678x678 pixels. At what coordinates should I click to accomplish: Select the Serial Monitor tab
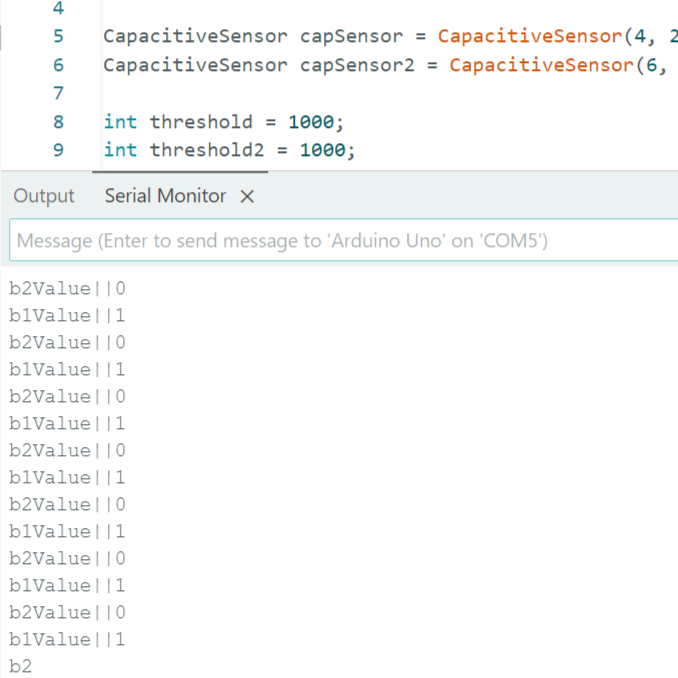(165, 196)
